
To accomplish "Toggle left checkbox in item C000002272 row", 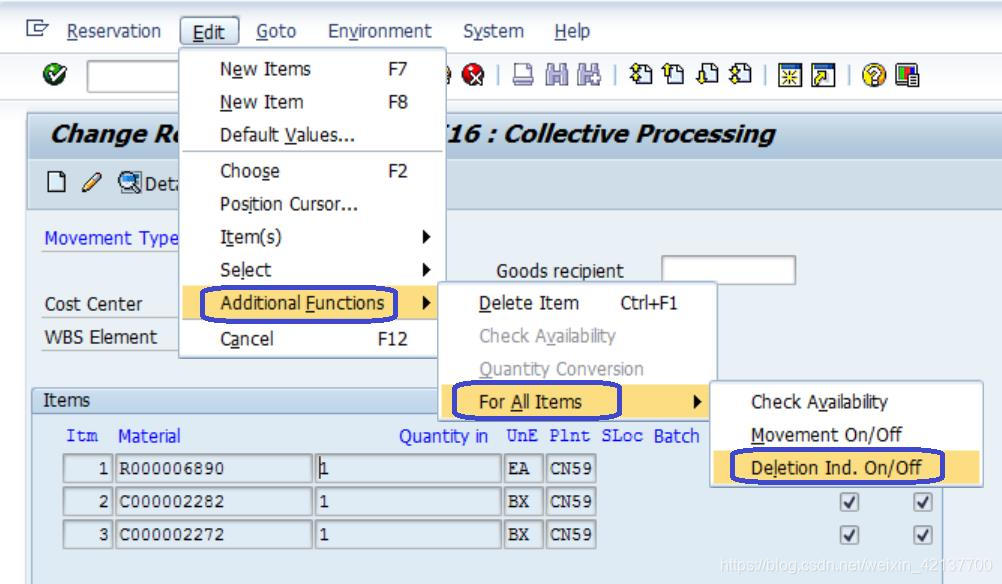I will coord(849,535).
